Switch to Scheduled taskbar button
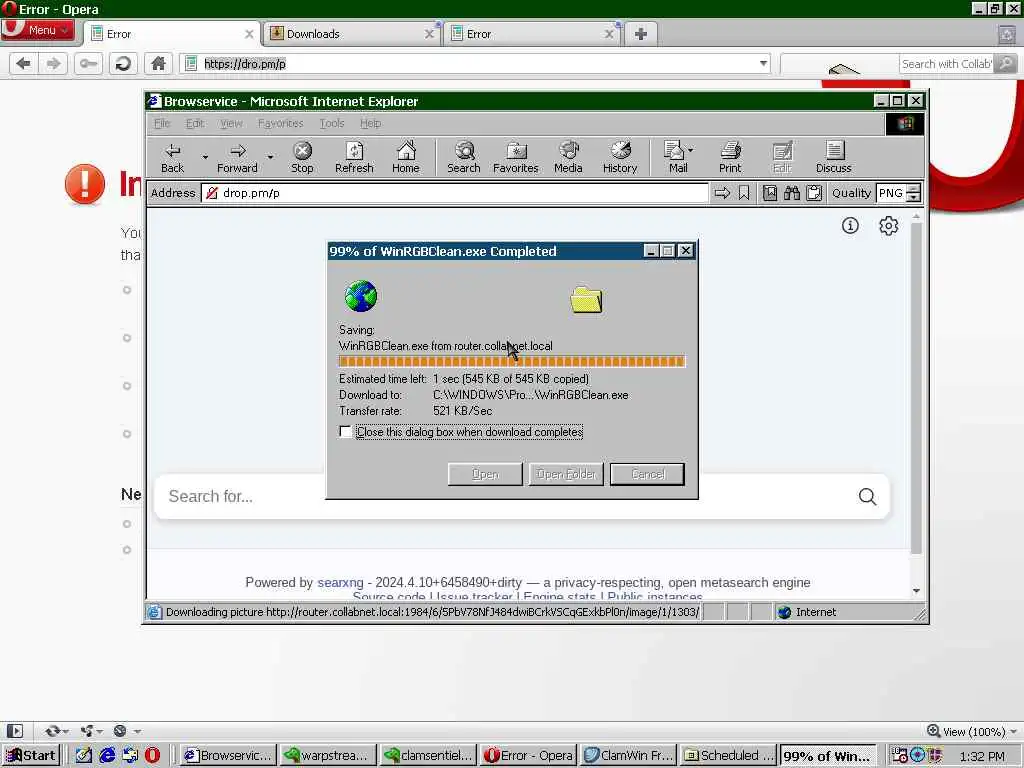 point(728,756)
